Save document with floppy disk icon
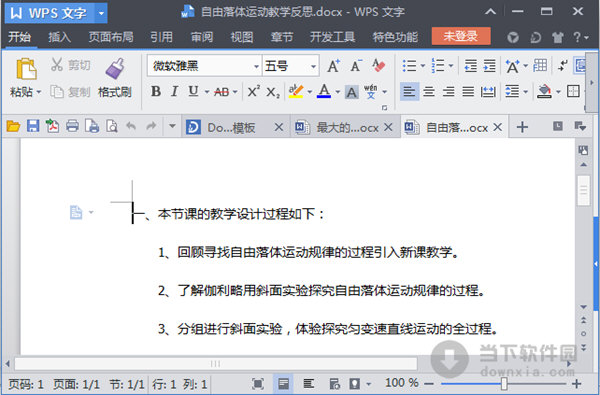This screenshot has height=395, width=600. [x=33, y=126]
